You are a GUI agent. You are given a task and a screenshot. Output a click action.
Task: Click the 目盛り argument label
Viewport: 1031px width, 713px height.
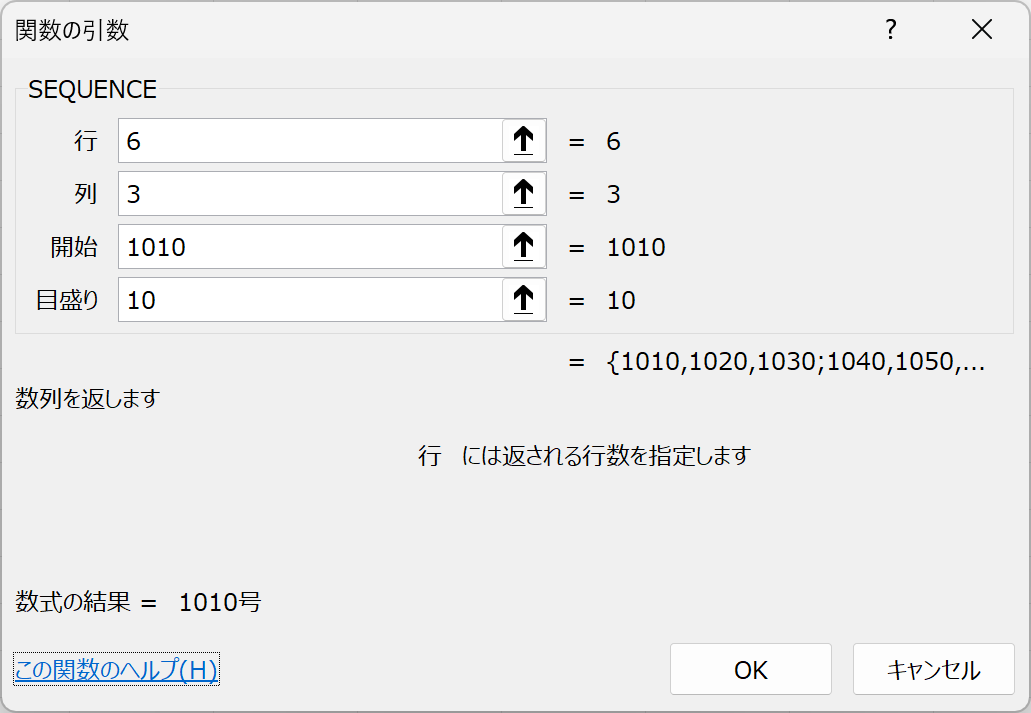(x=68, y=300)
